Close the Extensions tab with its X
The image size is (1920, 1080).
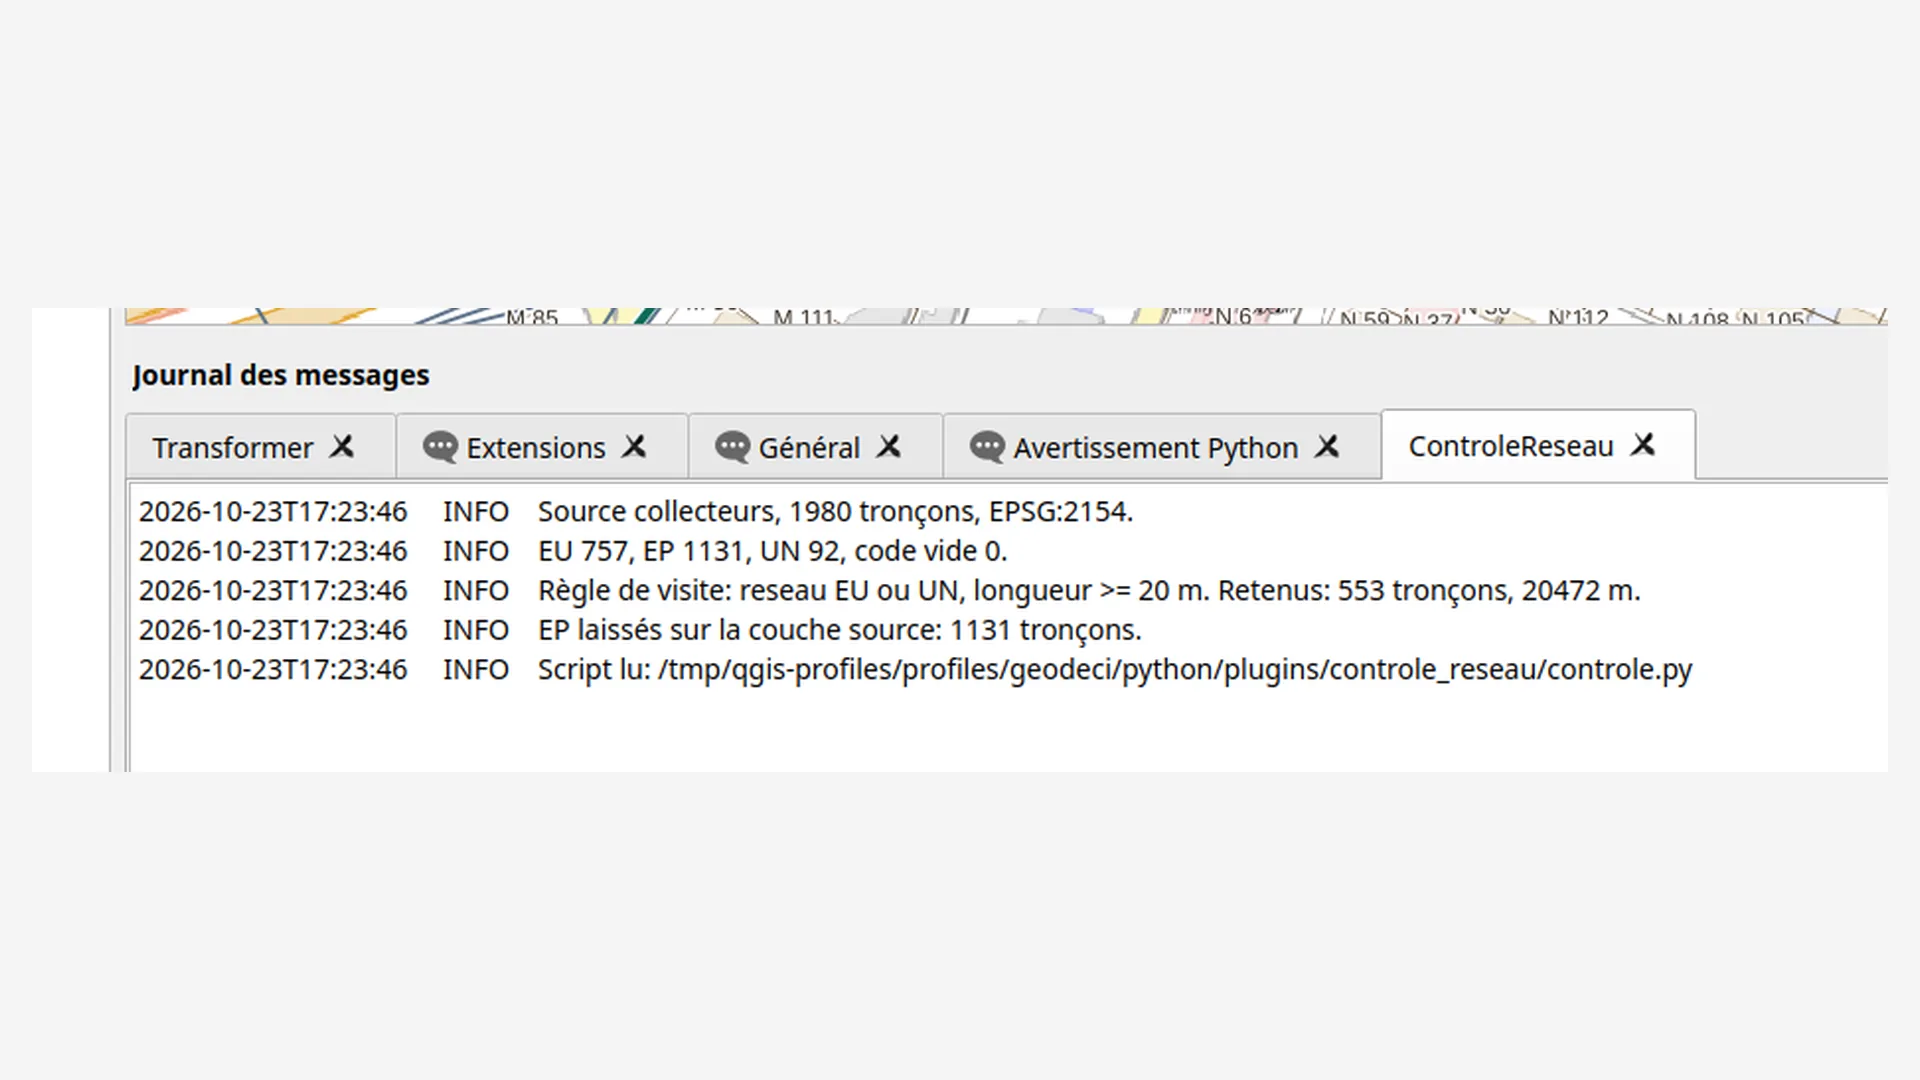634,446
